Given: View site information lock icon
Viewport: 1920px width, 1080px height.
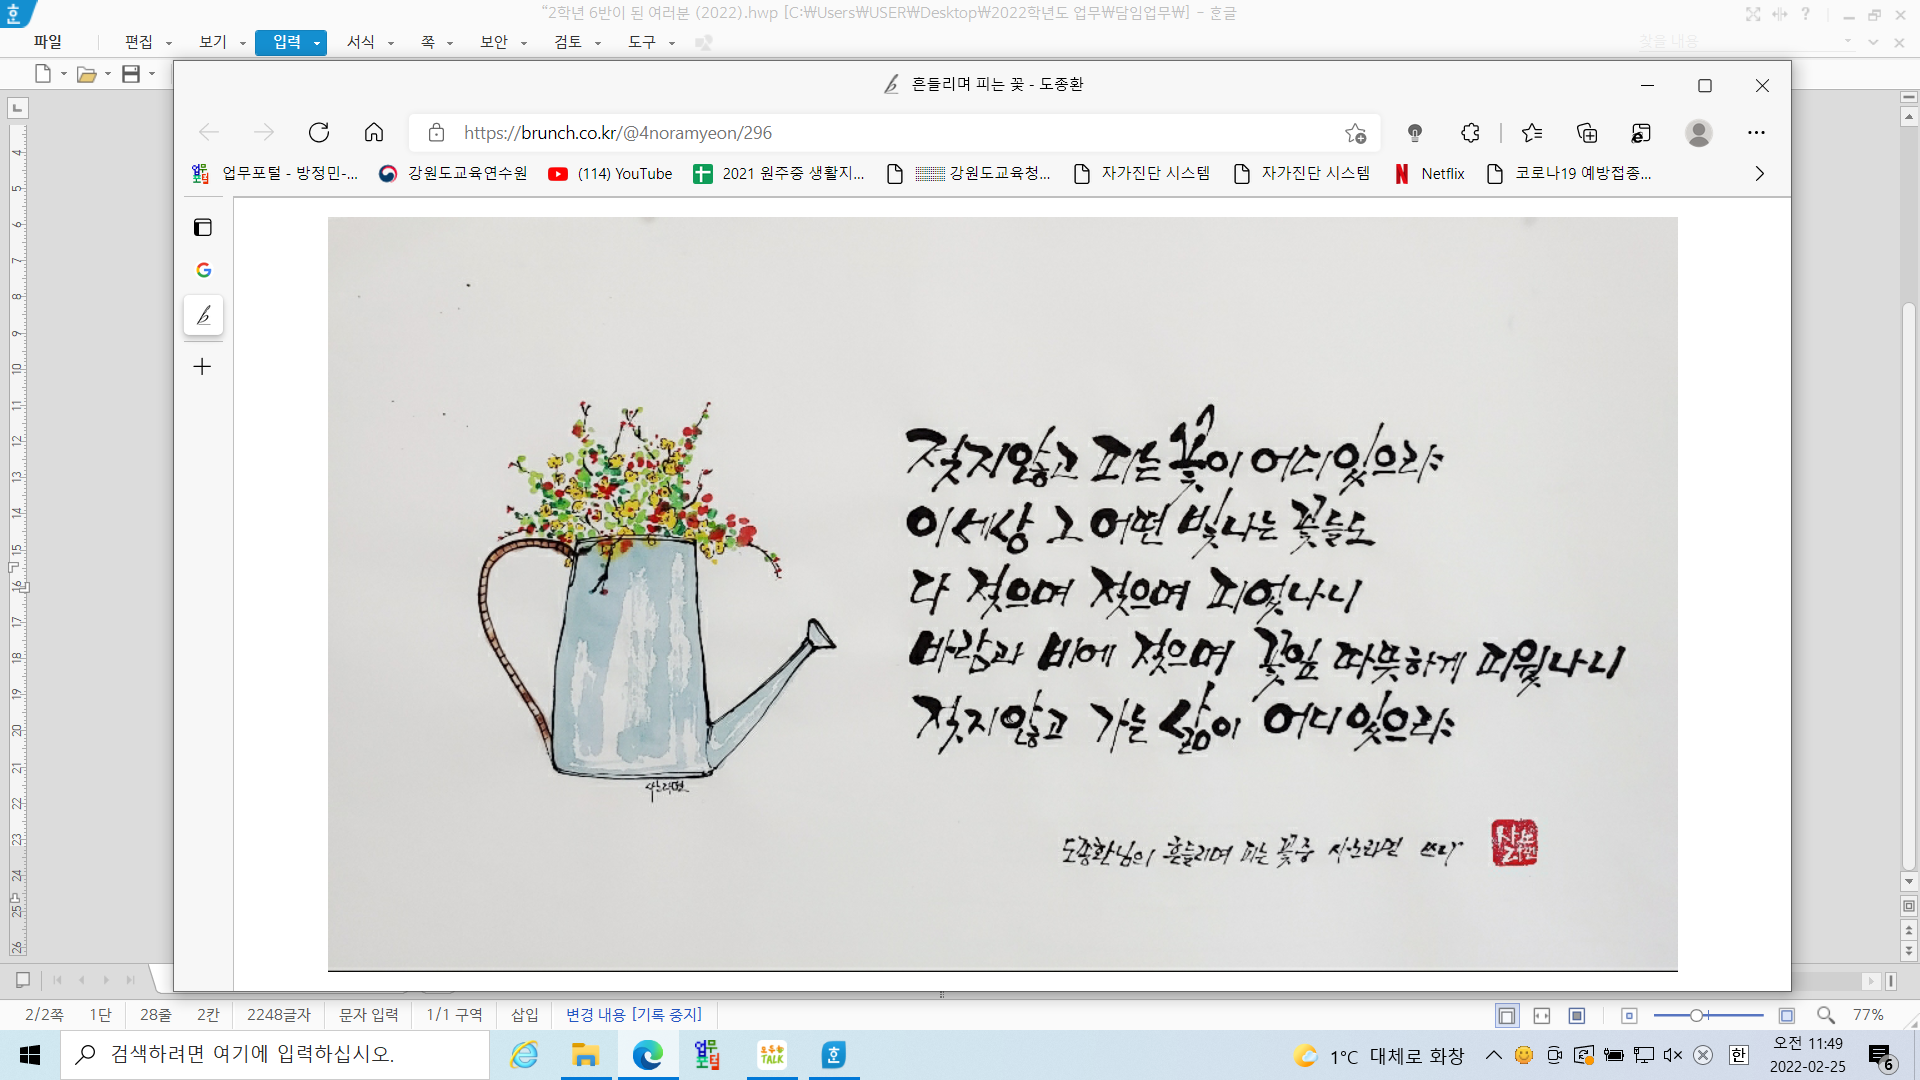Looking at the screenshot, I should [x=436, y=132].
